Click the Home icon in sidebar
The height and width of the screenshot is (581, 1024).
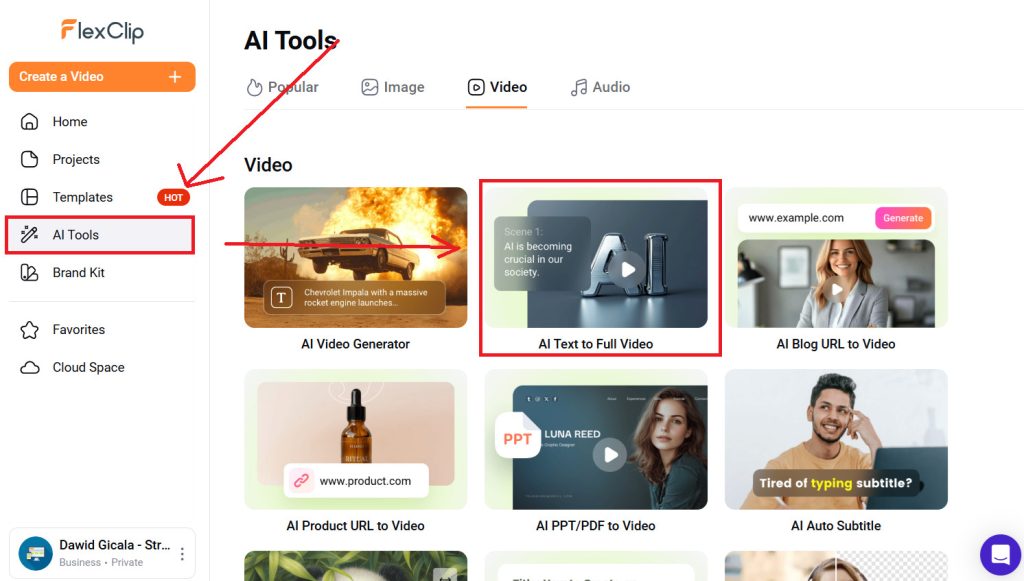pyautogui.click(x=30, y=122)
